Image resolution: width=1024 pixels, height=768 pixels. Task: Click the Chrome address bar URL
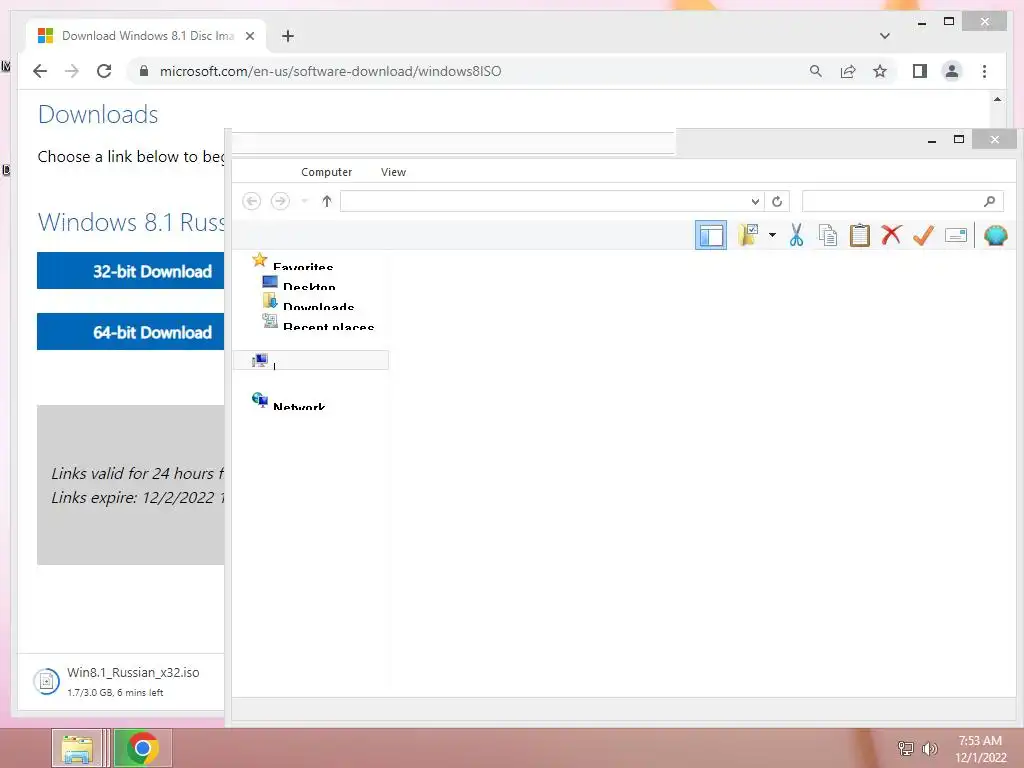point(330,71)
